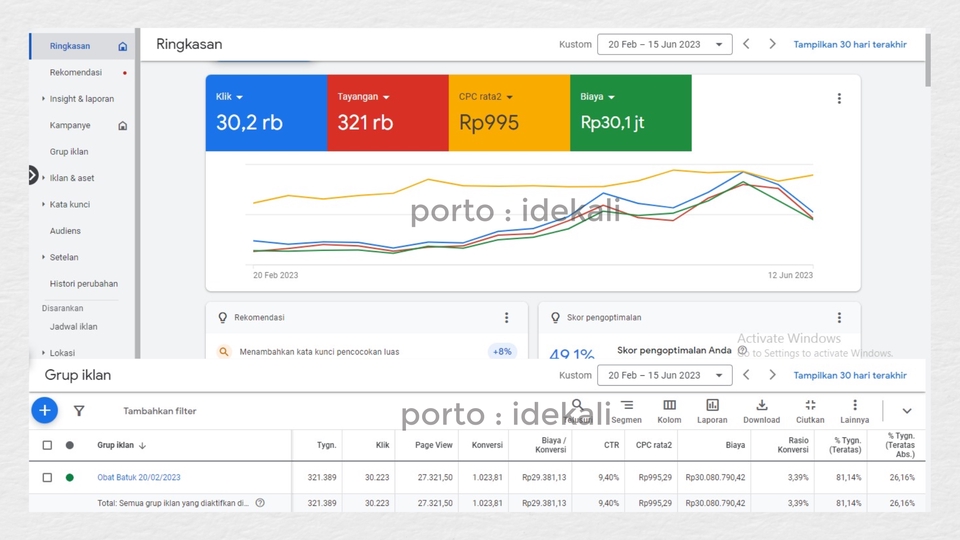The image size is (960, 540).
Task: Click Tampilkan 30 hari terakhir in Grup iklan header
Action: pos(850,375)
